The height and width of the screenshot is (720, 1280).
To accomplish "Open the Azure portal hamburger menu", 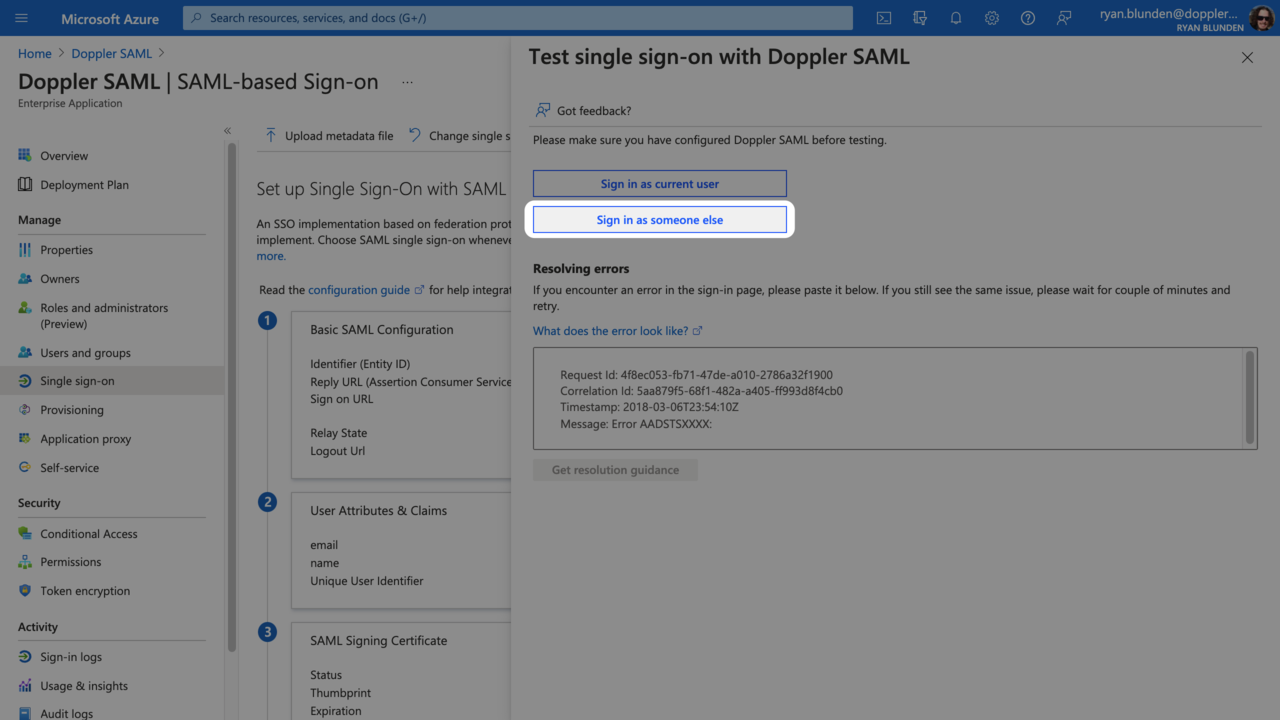I will click(x=22, y=18).
